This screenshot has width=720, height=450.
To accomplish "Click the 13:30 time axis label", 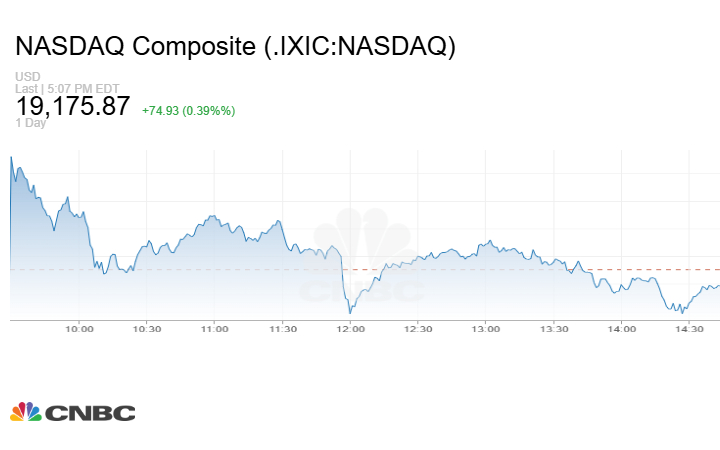I will click(554, 329).
